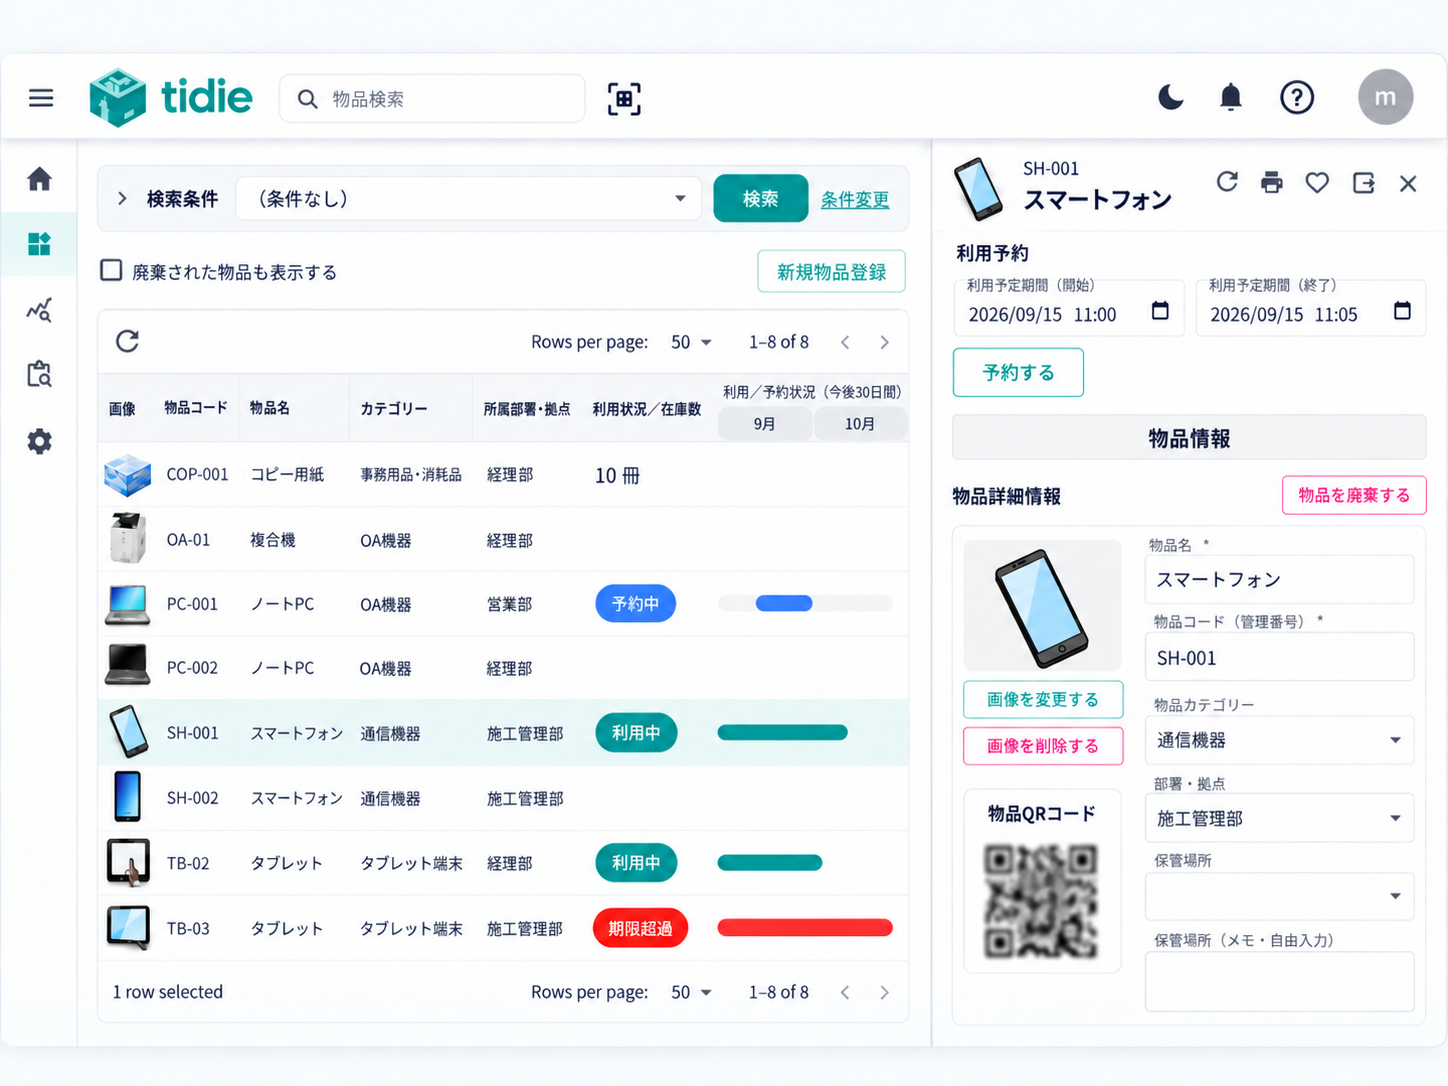Open the inventory check clipboard sidebar icon
1448x1086 pixels.
39,374
